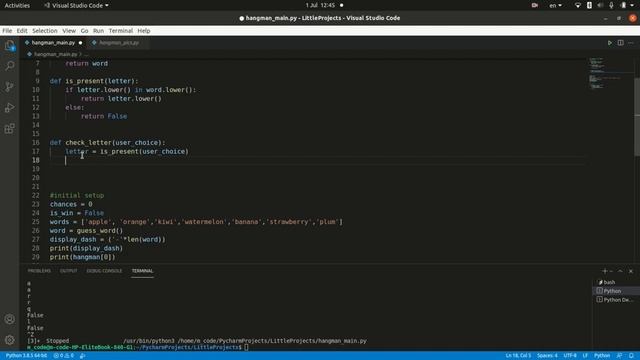The image size is (640, 360).
Task: Open notifications bell in status bar
Action: [631, 356]
